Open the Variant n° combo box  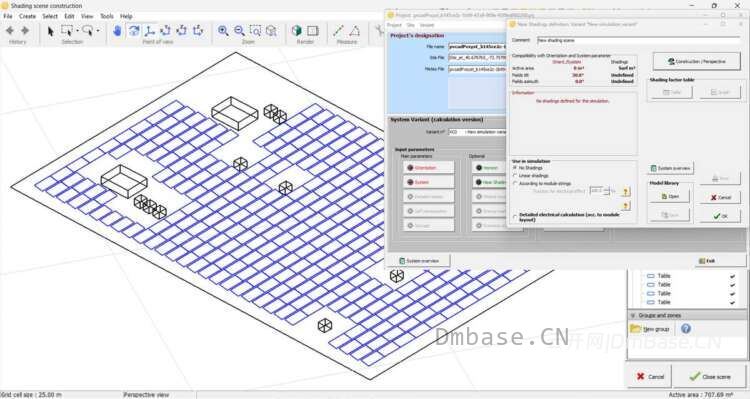(x=477, y=132)
